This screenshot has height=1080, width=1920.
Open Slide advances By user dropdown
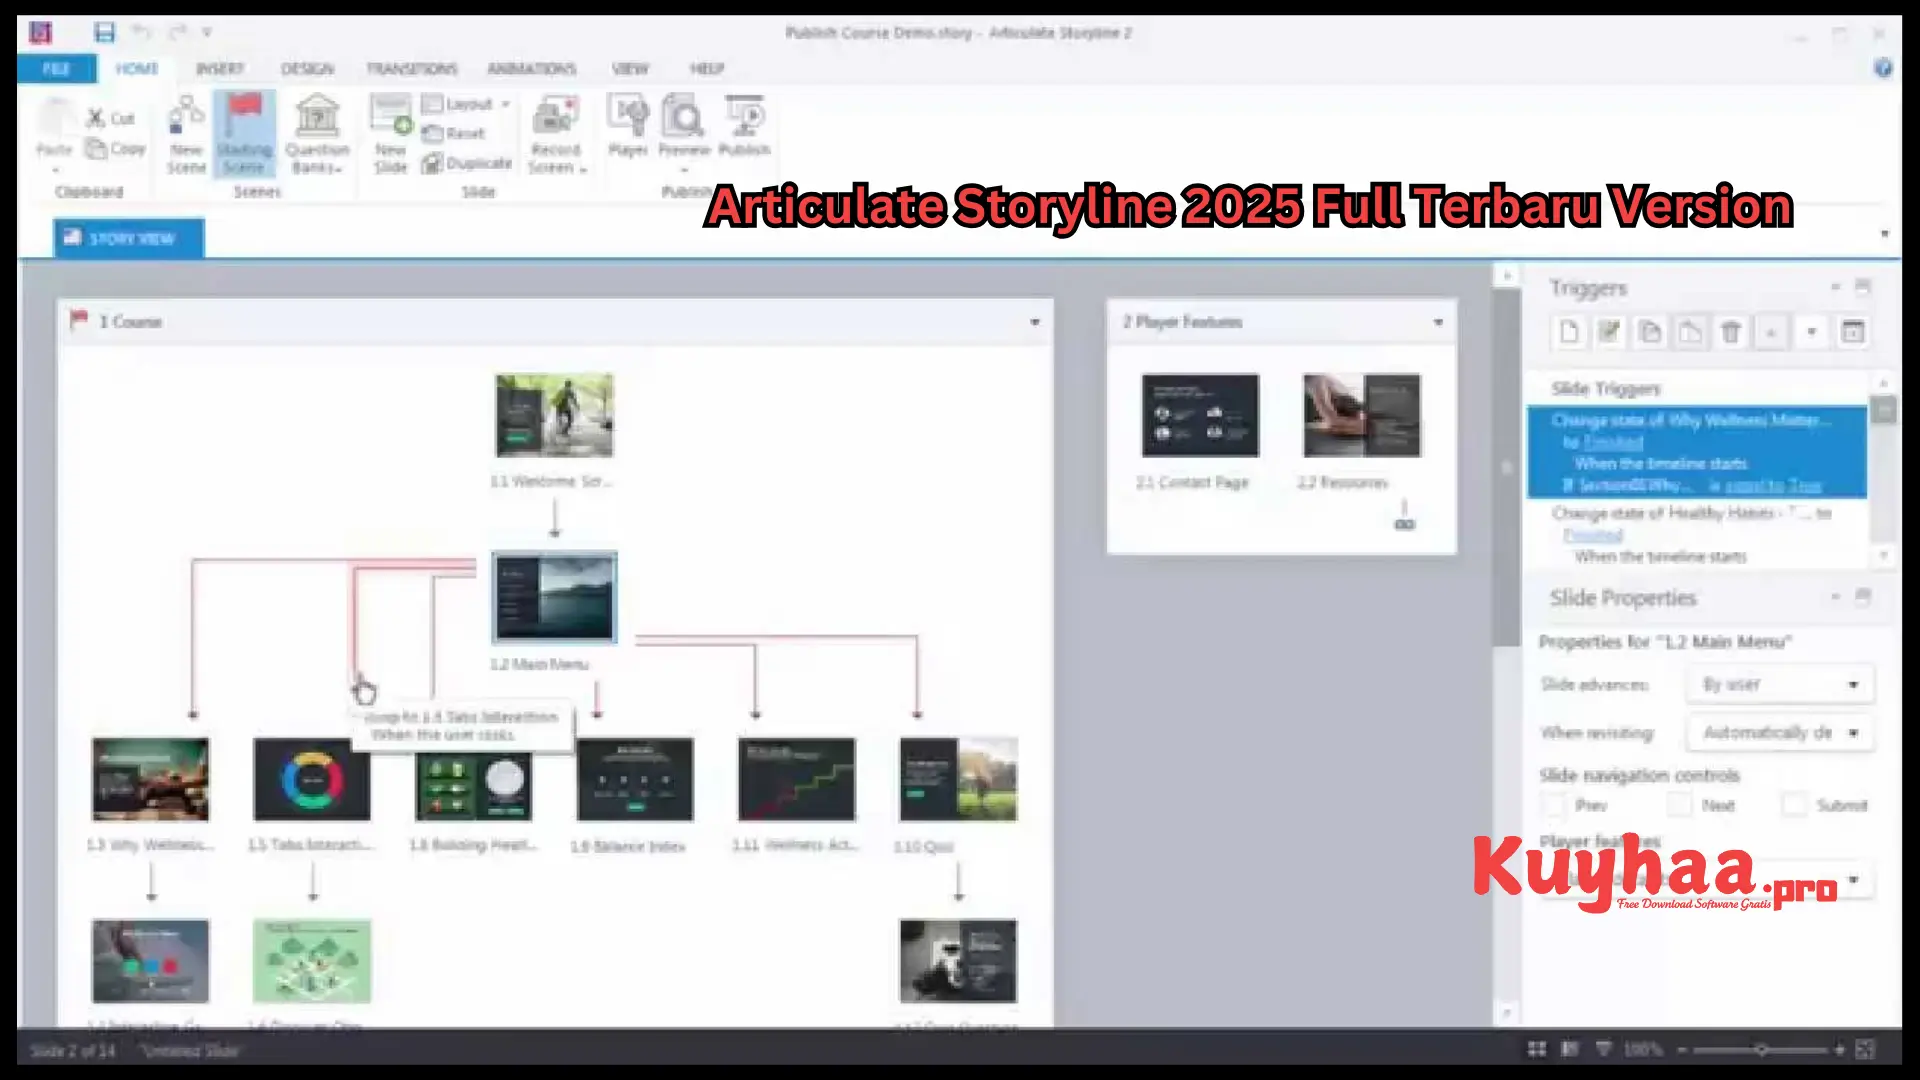[1780, 685]
